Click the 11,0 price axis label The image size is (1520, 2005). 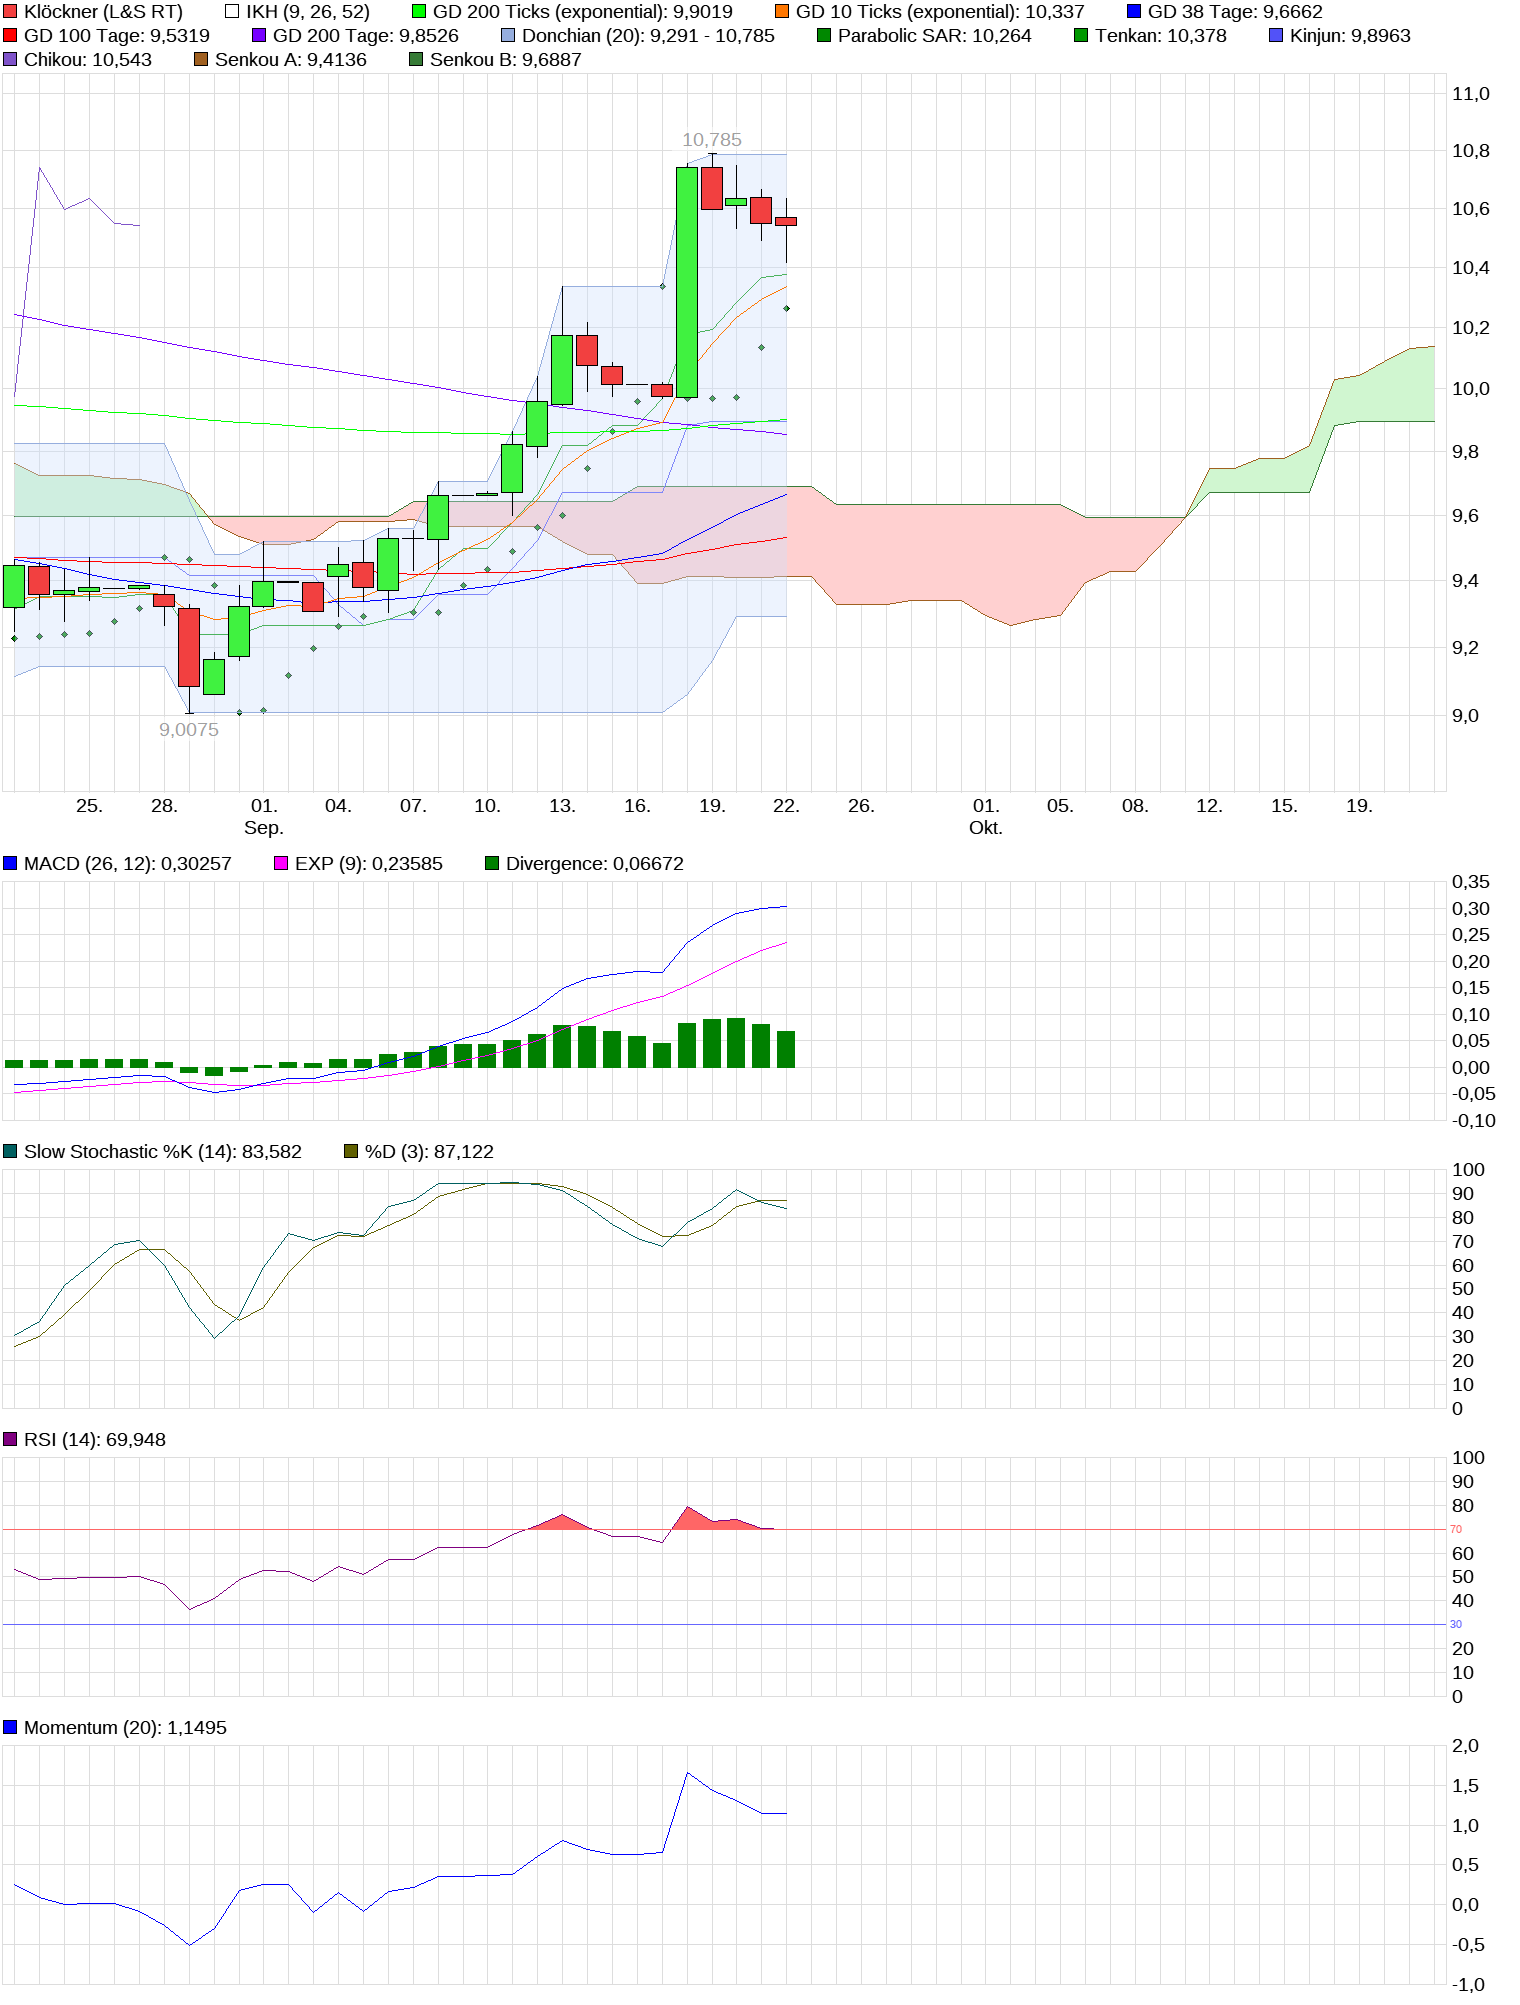tap(1470, 94)
